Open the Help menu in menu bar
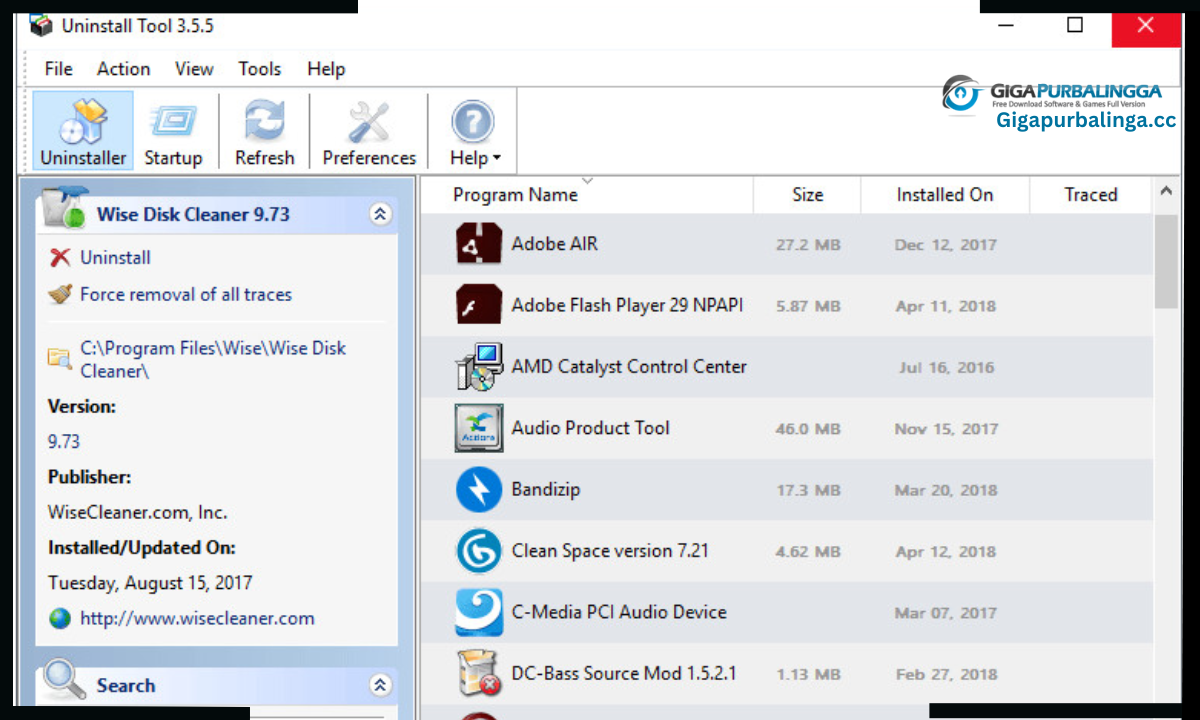Image resolution: width=1200 pixels, height=720 pixels. point(326,69)
